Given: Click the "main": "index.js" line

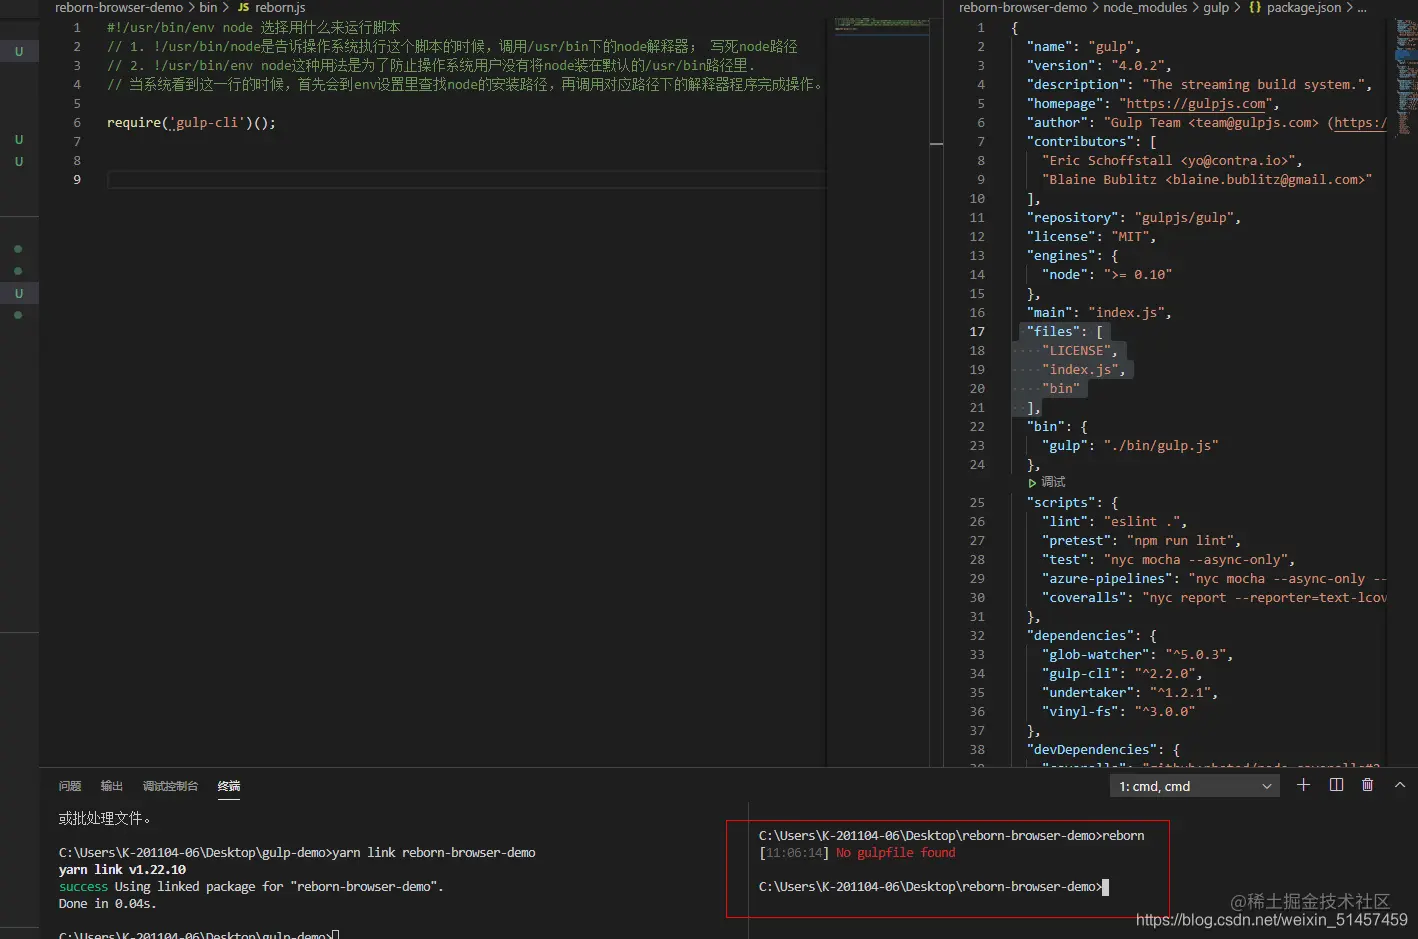Looking at the screenshot, I should [x=1098, y=312].
